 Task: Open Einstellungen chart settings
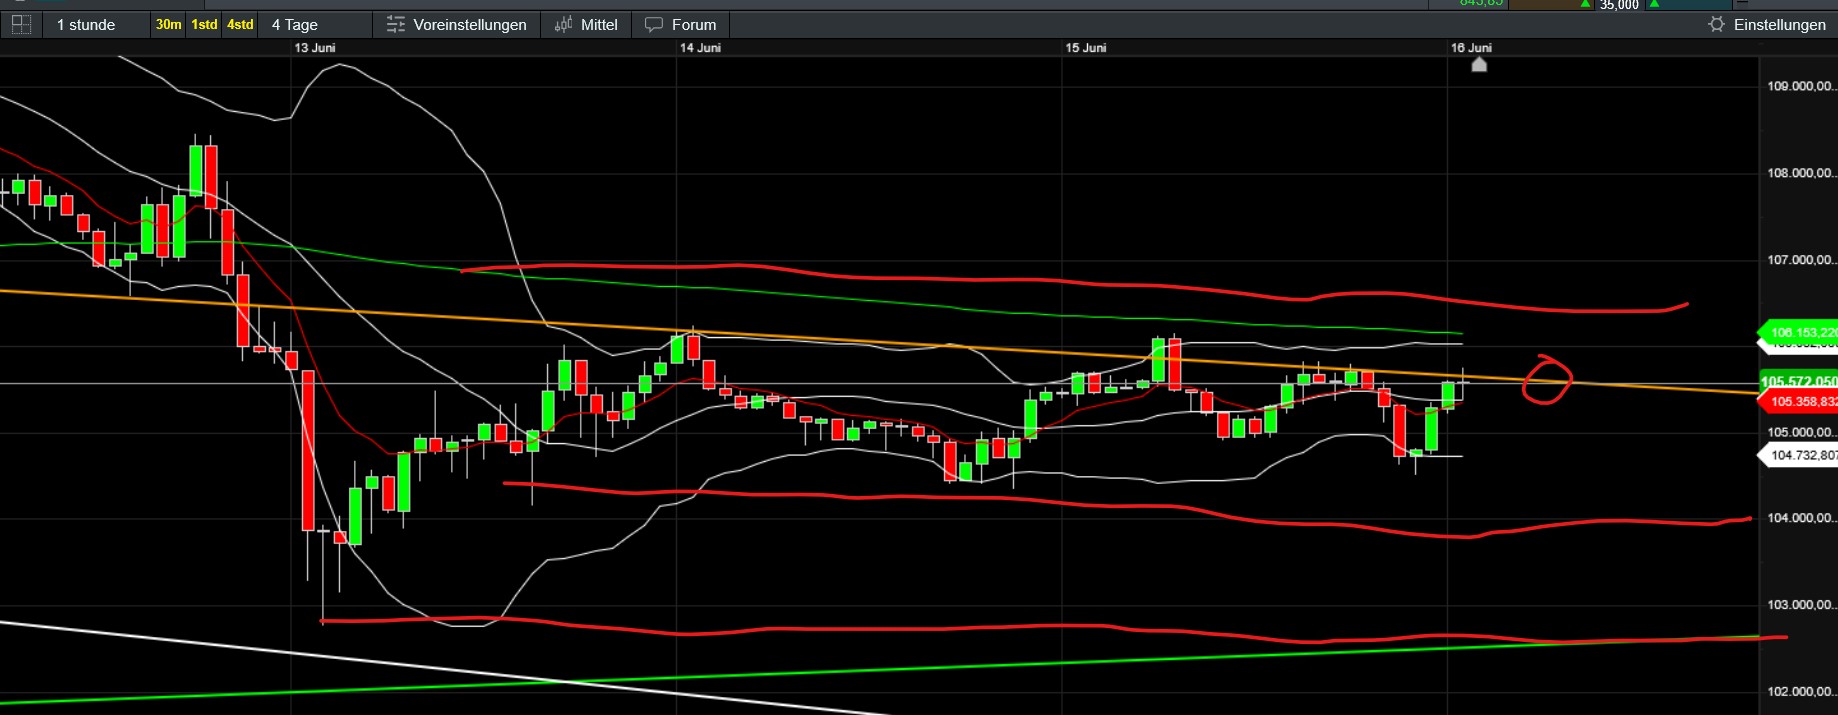click(x=1767, y=24)
